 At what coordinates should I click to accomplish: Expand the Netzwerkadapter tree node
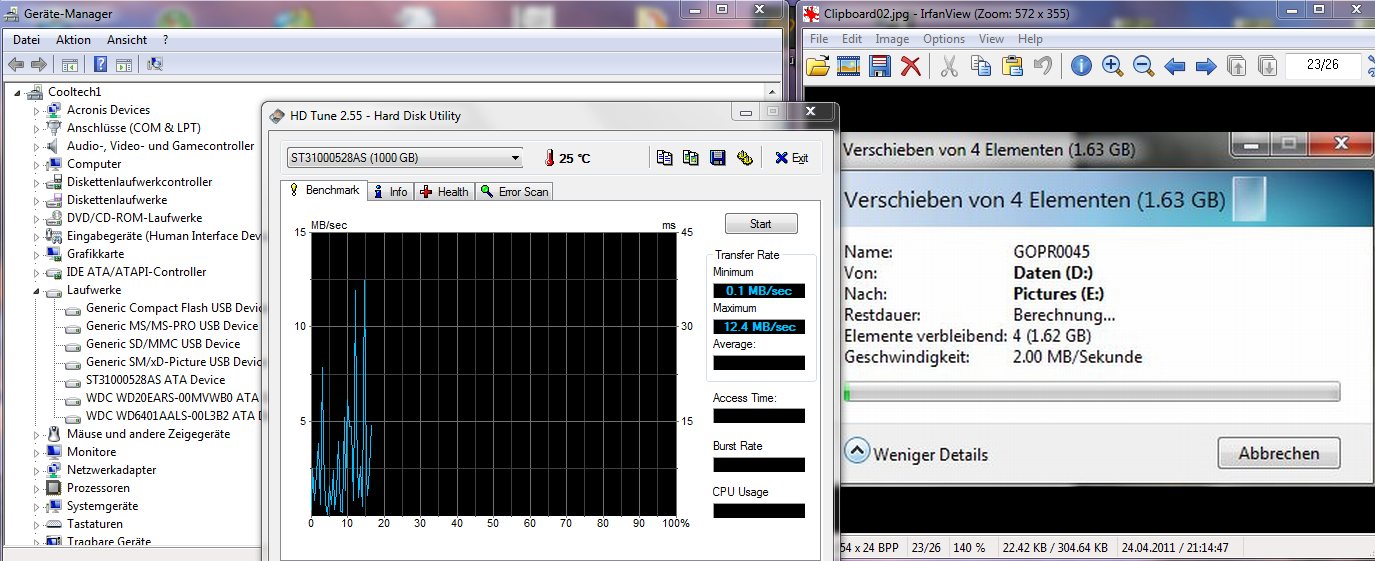coord(39,470)
